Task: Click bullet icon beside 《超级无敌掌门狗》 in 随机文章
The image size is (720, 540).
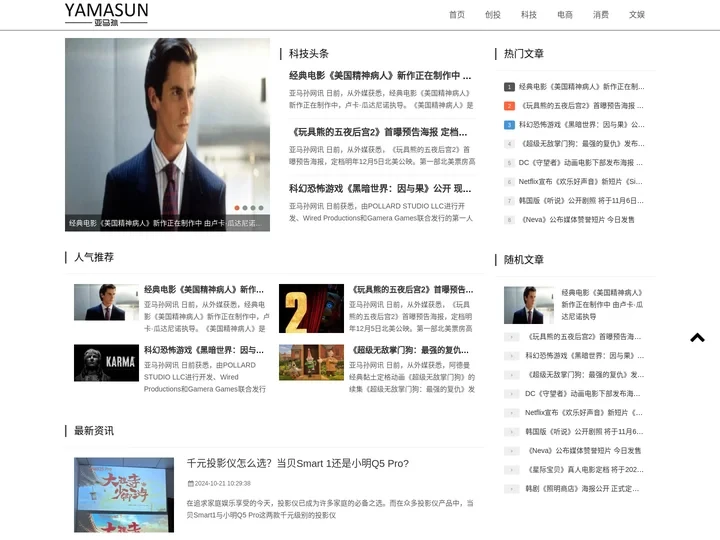Action: (x=511, y=375)
